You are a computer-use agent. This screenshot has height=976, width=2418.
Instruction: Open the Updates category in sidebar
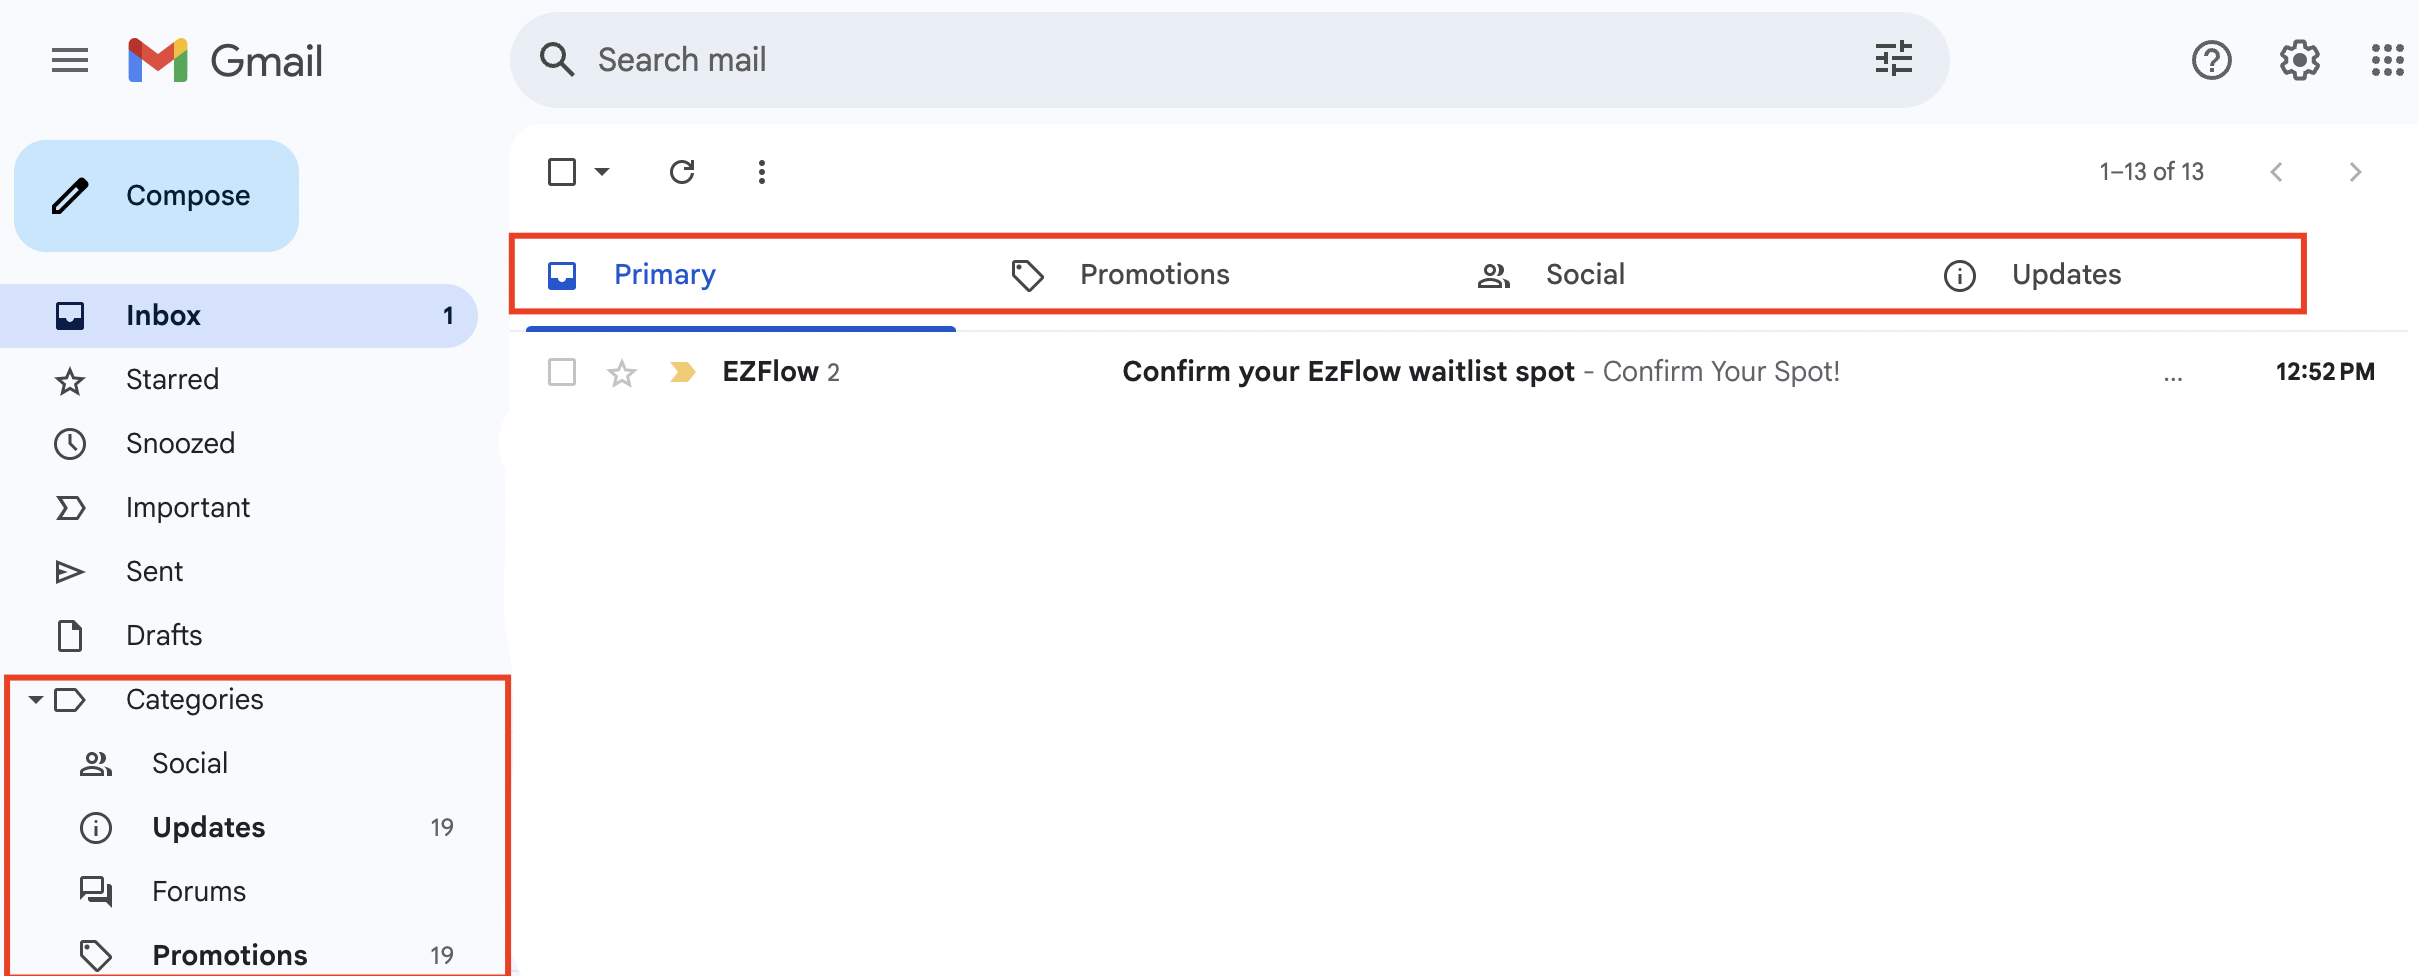[208, 828]
